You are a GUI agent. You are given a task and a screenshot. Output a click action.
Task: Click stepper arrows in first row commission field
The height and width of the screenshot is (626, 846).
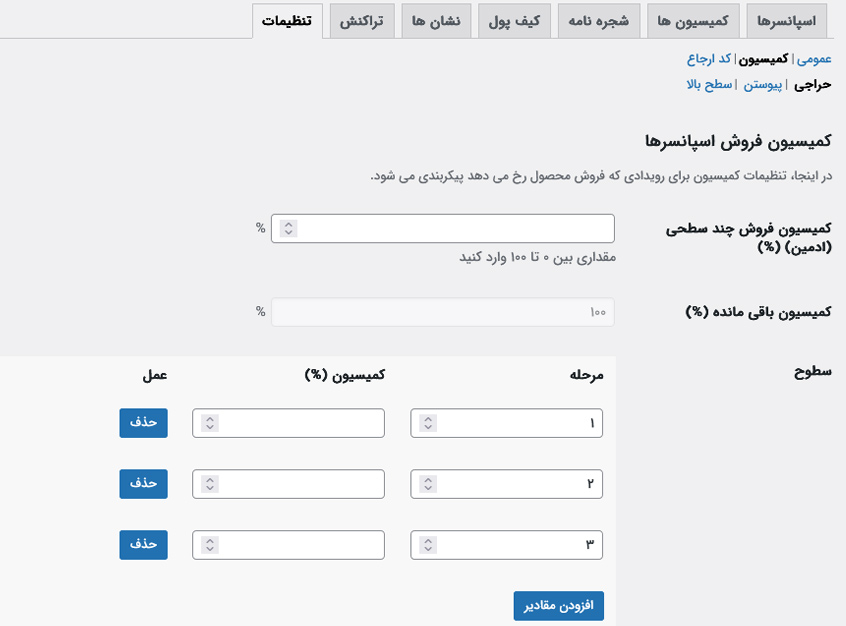(210, 423)
